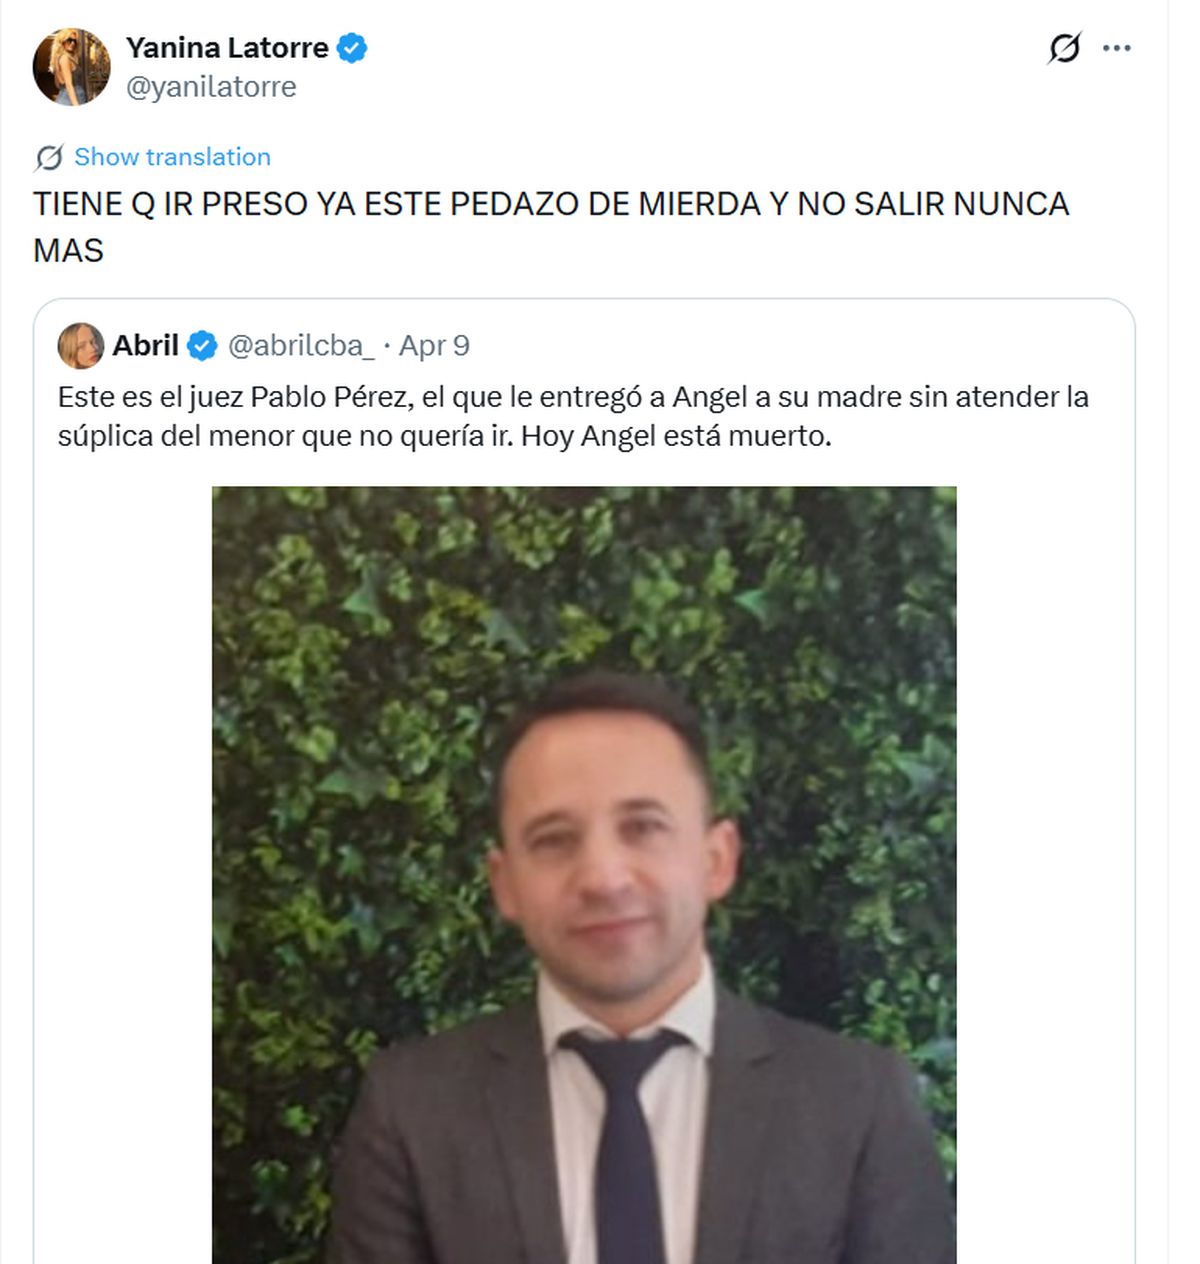Enlarge the photo of man in suit
Image resolution: width=1200 pixels, height=1264 pixels.
[x=584, y=875]
